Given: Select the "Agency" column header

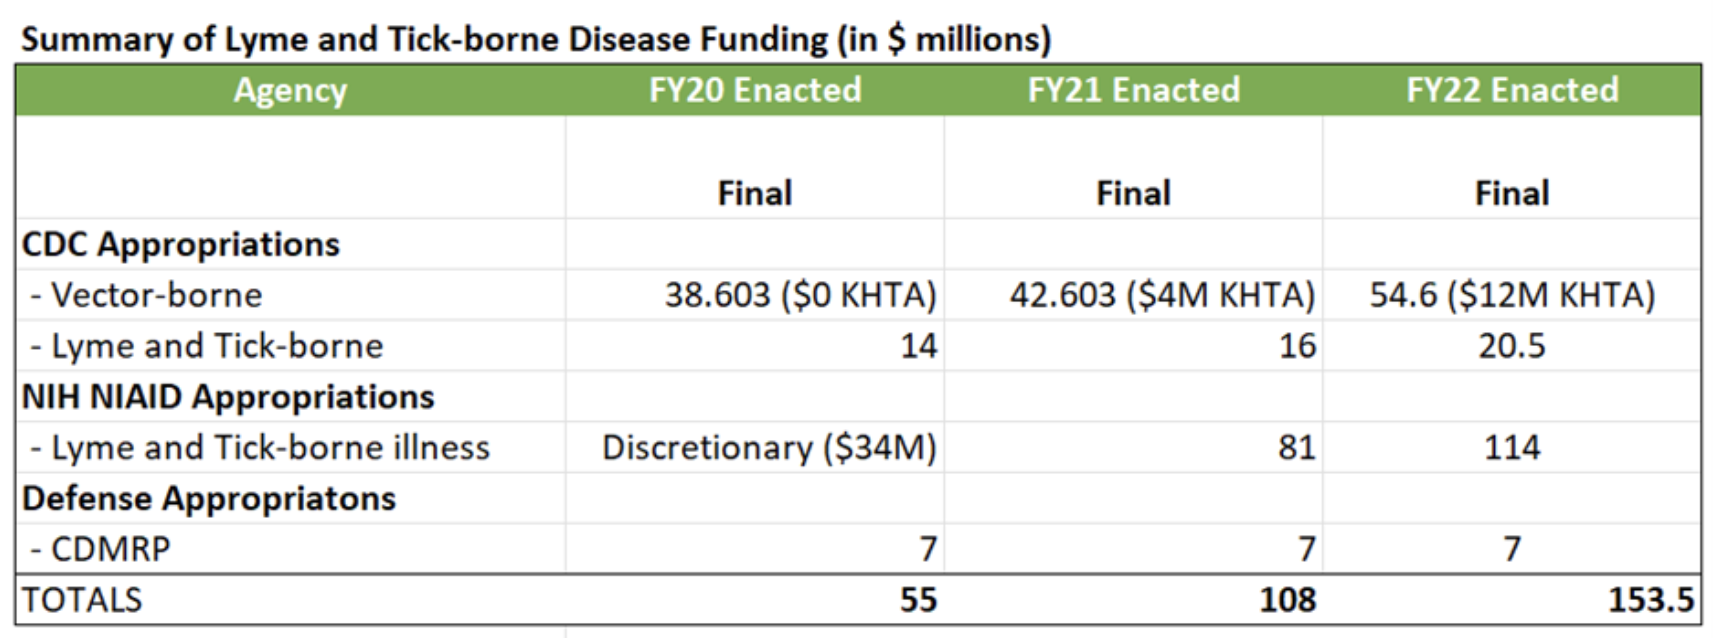Looking at the screenshot, I should [290, 90].
